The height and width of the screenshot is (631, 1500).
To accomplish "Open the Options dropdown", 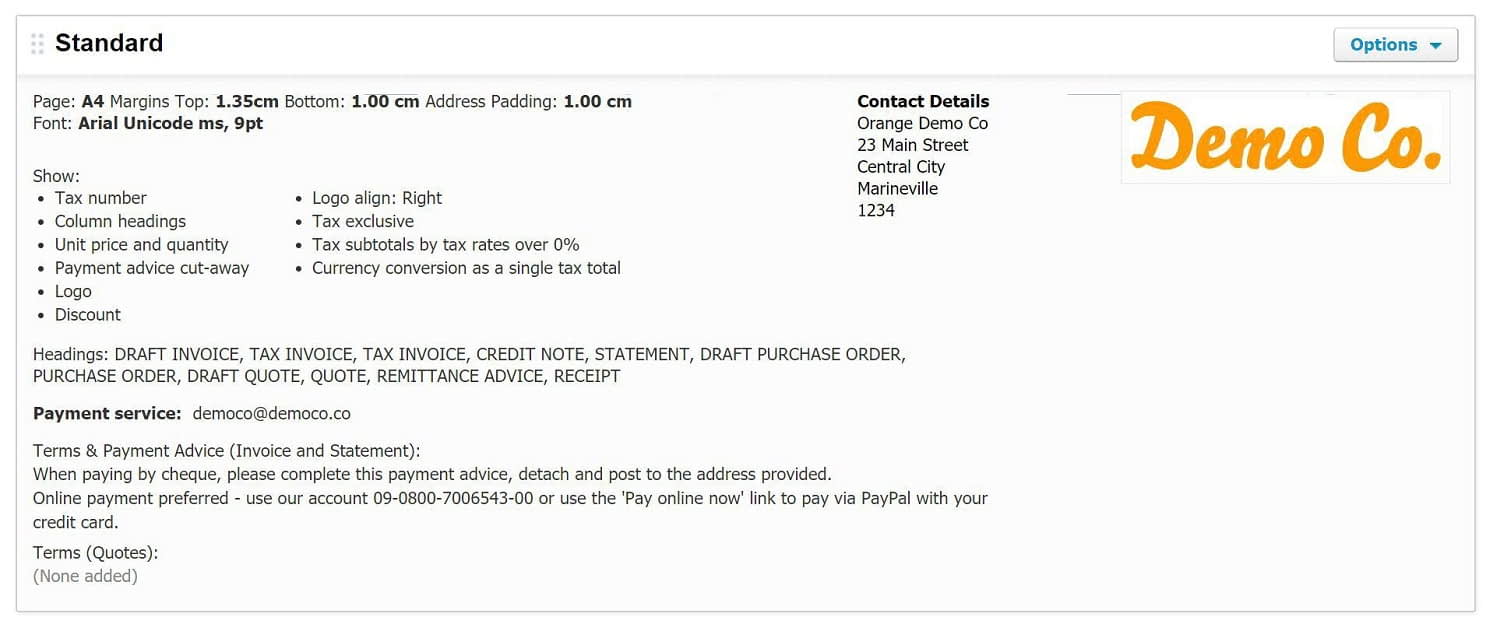I will pos(1395,45).
